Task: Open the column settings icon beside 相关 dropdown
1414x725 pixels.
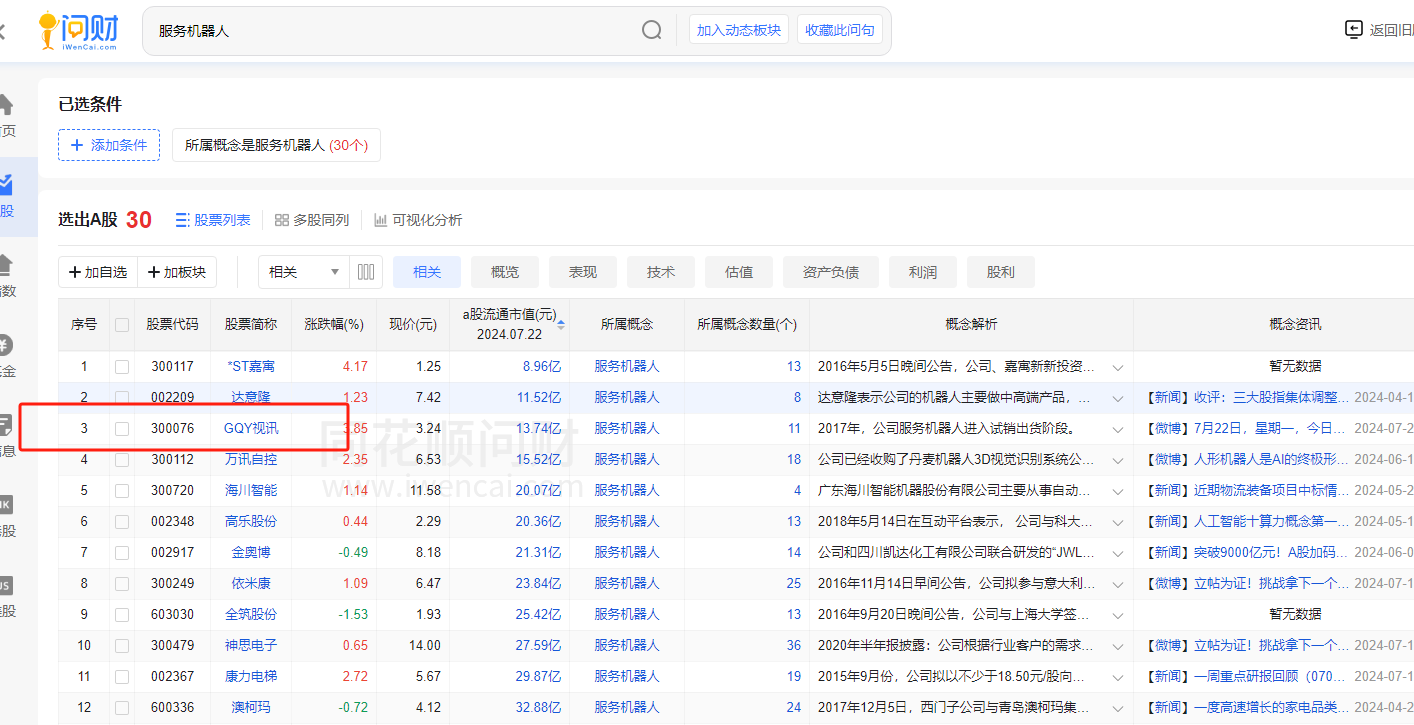Action: pos(366,272)
